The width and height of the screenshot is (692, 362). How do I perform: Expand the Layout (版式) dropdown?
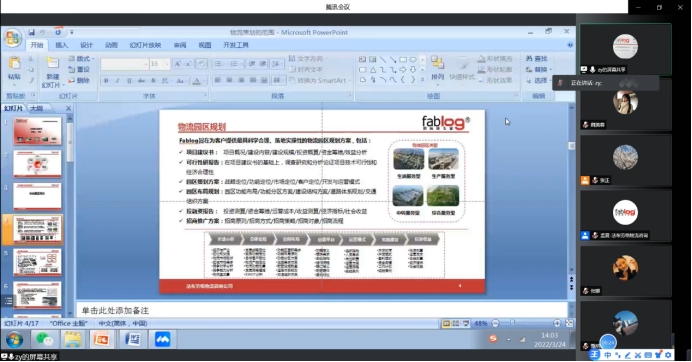[81, 59]
